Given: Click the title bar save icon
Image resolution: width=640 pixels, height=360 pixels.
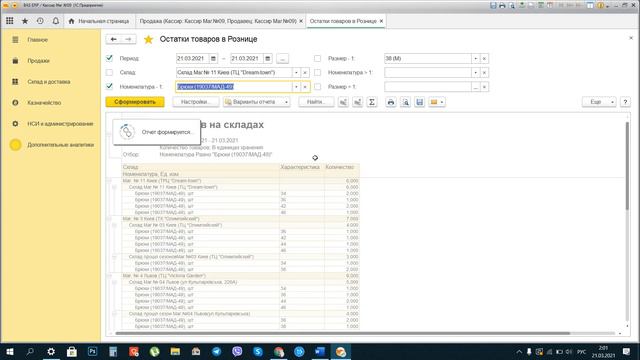Looking at the screenshot, I should pos(493,6).
